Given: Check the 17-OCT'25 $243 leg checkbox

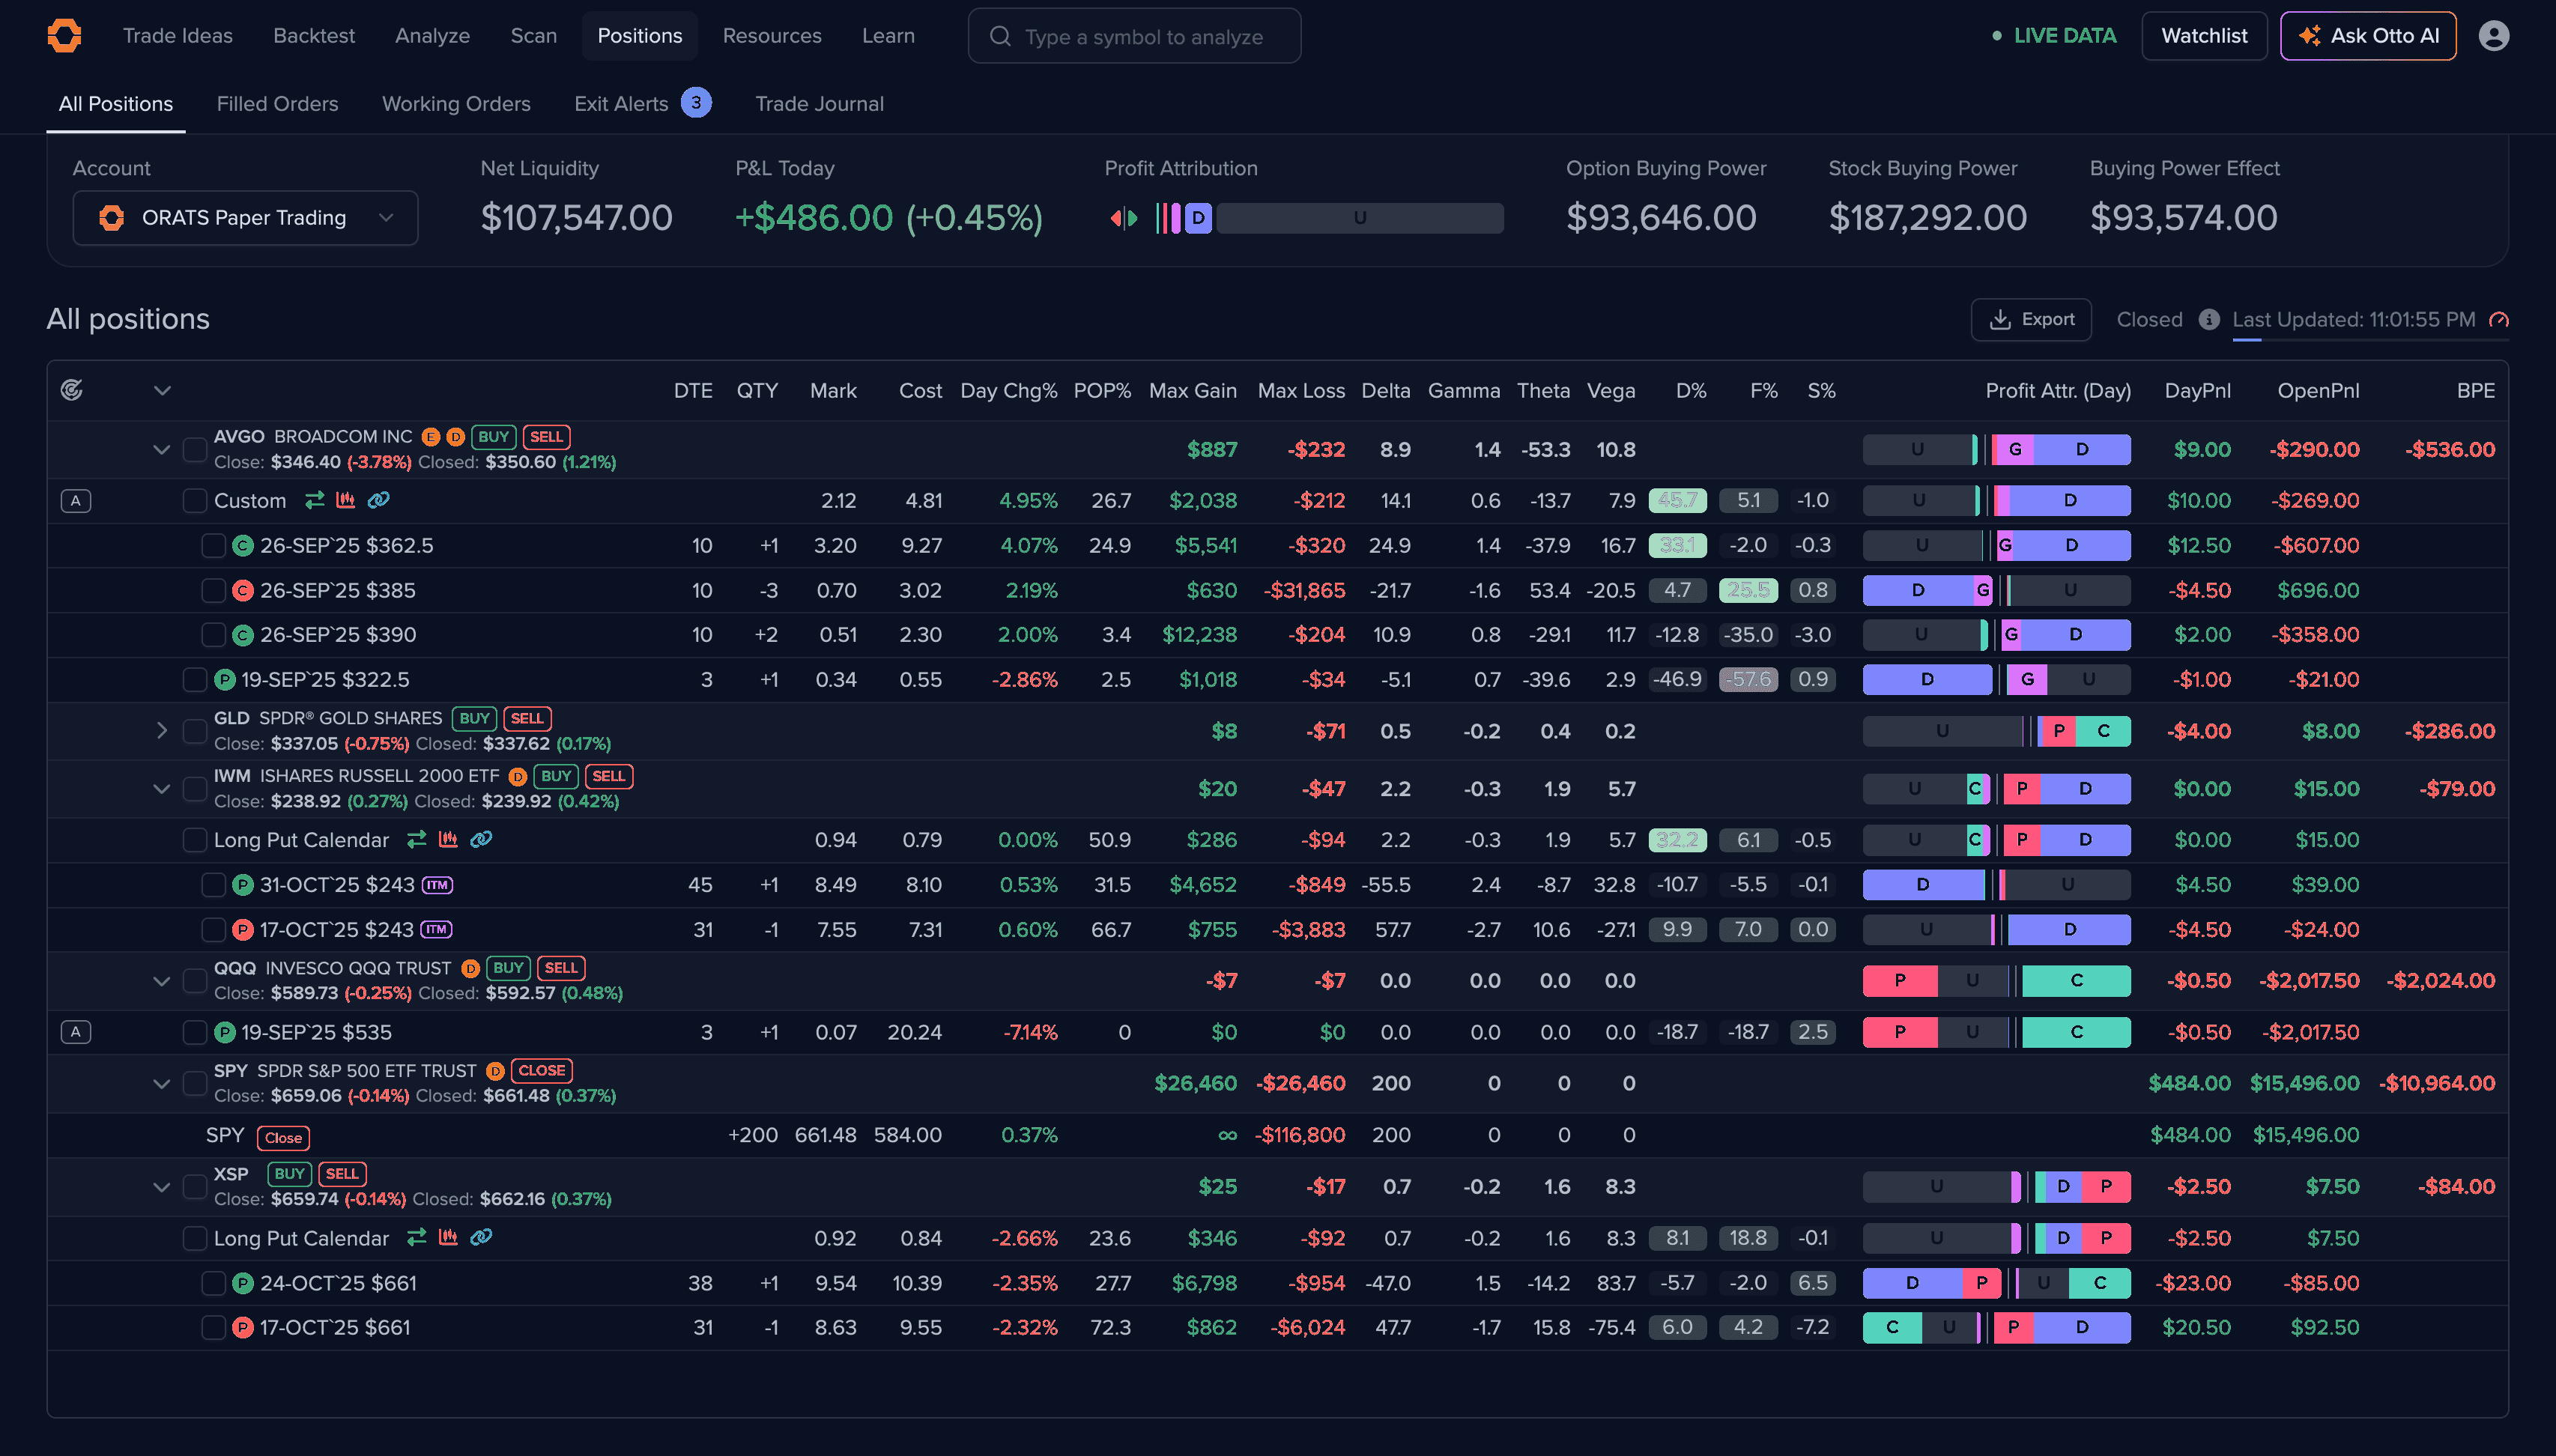Looking at the screenshot, I should click(213, 930).
